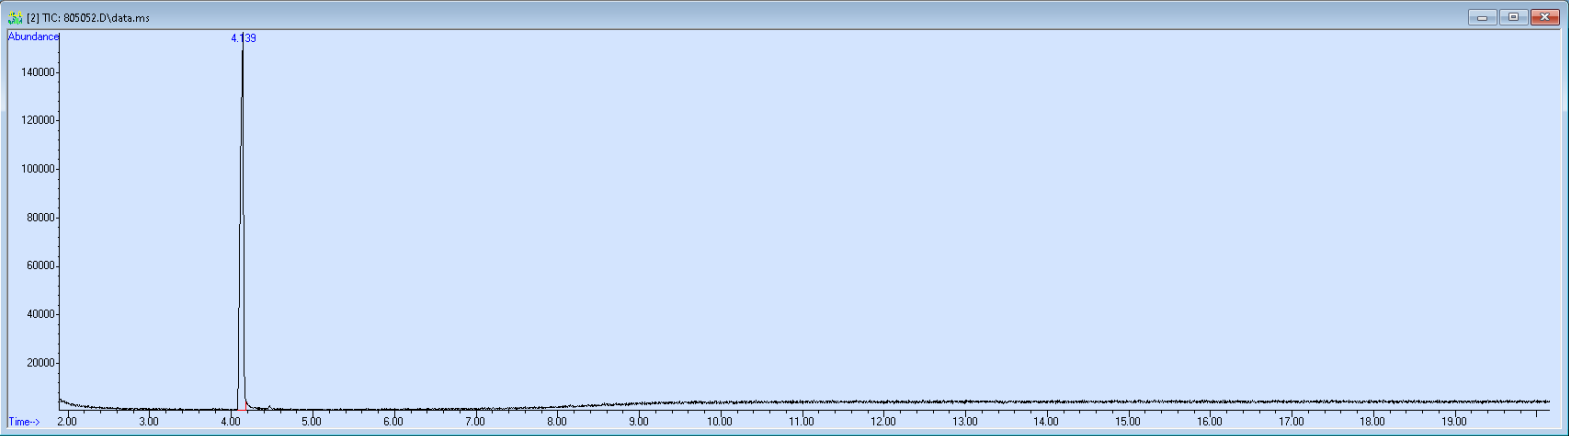Click the 8.00 time axis value
1569x436 pixels.
click(x=557, y=422)
